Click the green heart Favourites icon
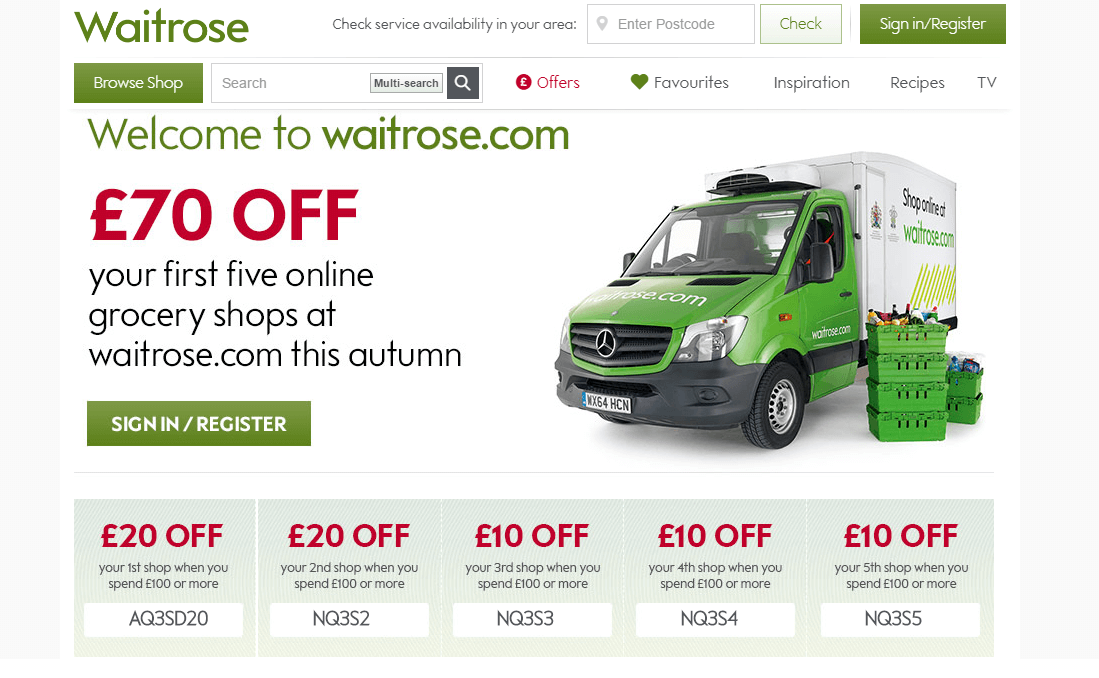The image size is (1099, 678). (x=639, y=81)
